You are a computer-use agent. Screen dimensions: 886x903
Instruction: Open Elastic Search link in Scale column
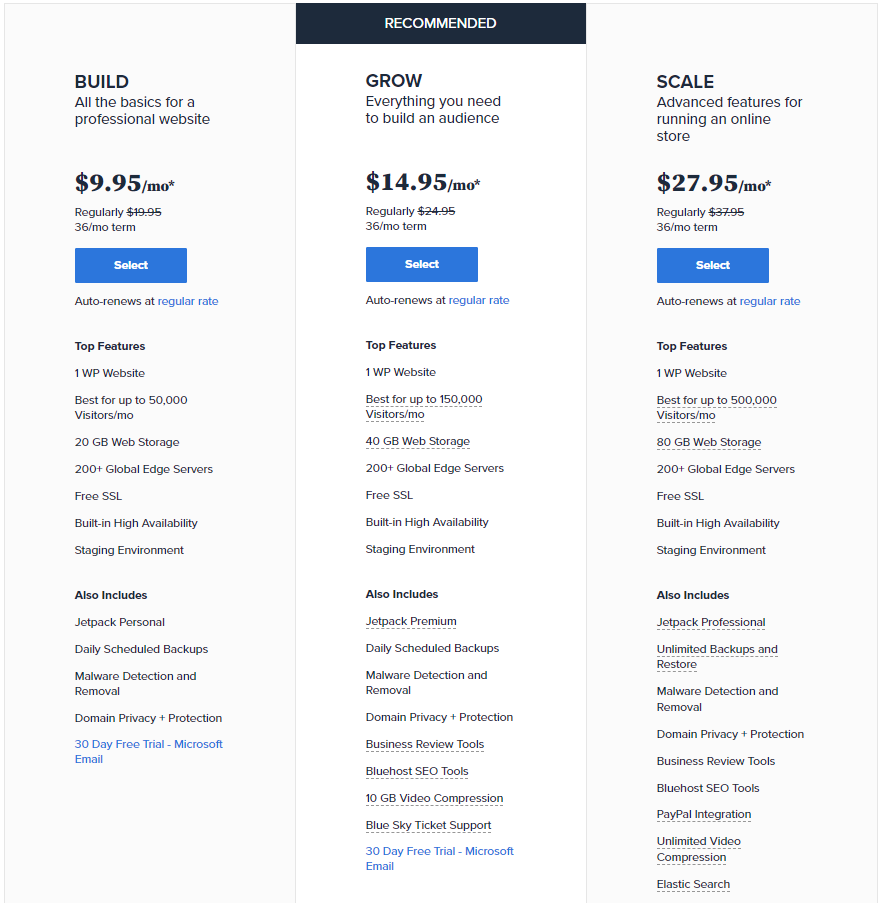click(x=693, y=884)
